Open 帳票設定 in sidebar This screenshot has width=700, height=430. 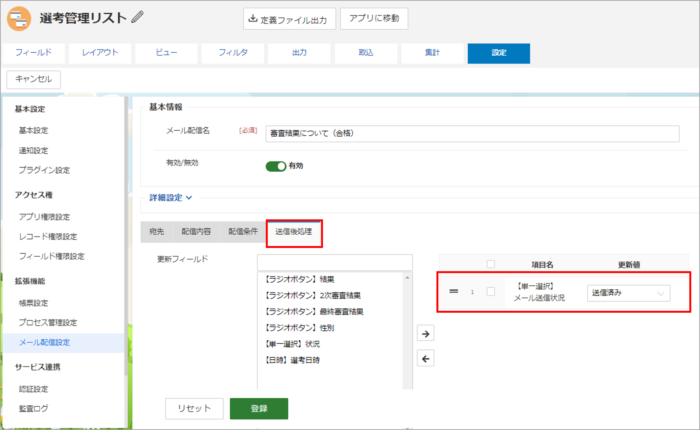(x=33, y=303)
